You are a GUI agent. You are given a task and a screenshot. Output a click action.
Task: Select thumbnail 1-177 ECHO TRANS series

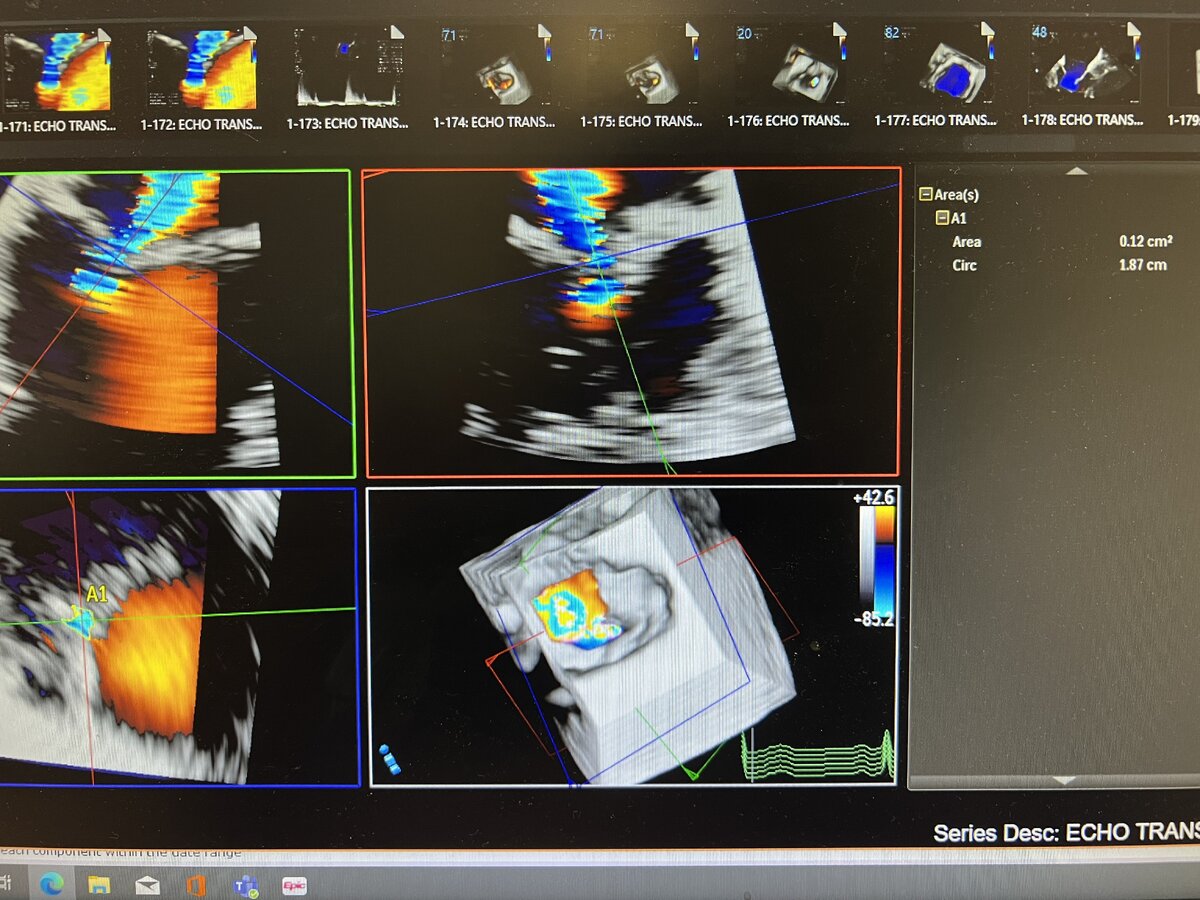[x=935, y=70]
